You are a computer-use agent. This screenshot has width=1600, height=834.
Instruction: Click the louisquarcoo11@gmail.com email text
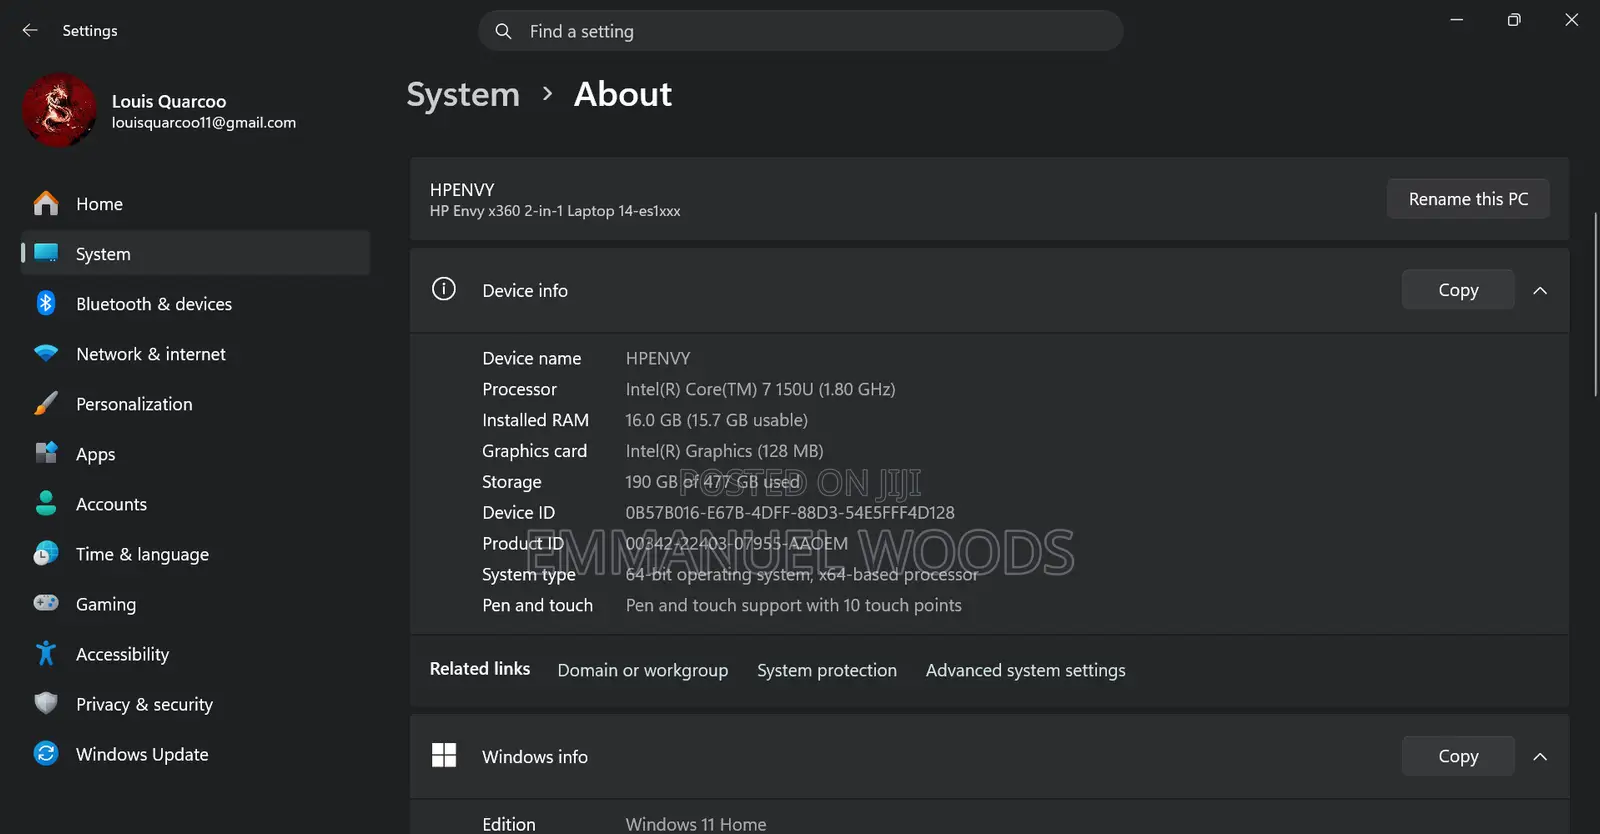coord(204,122)
